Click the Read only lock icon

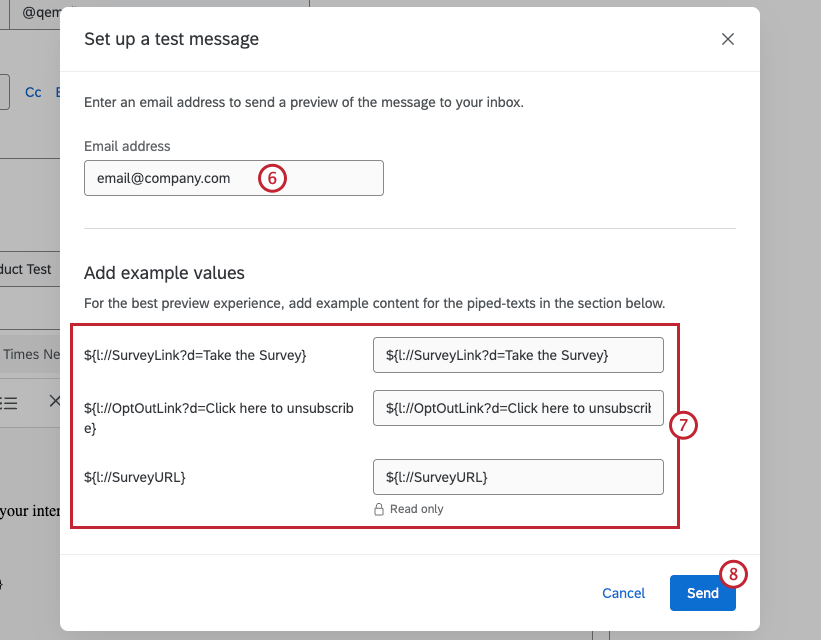[378, 509]
